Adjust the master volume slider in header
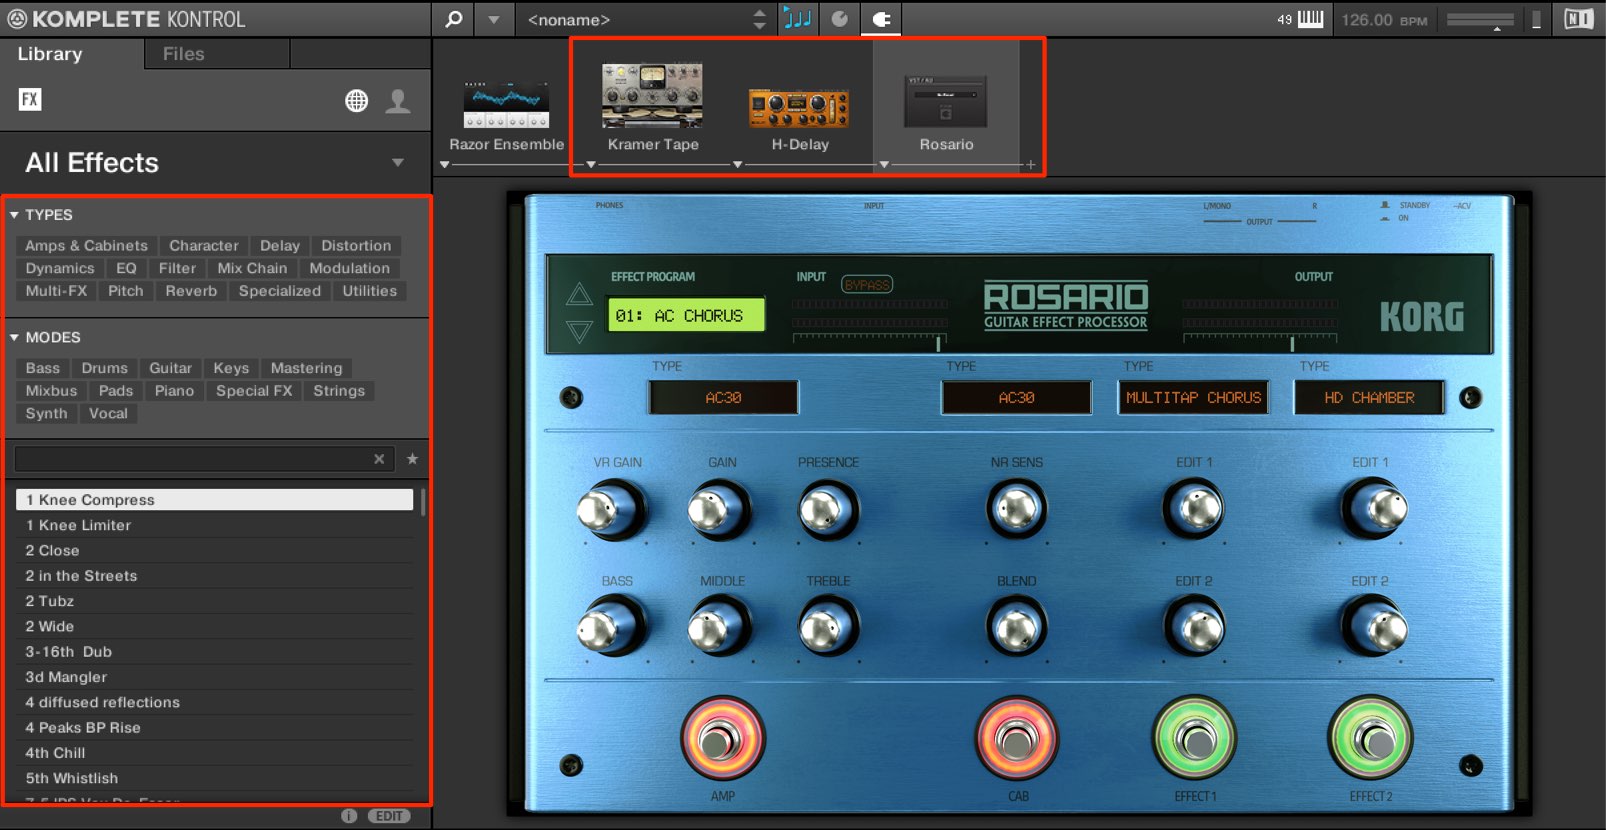Screen dimensions: 1606x830 coord(1481,20)
